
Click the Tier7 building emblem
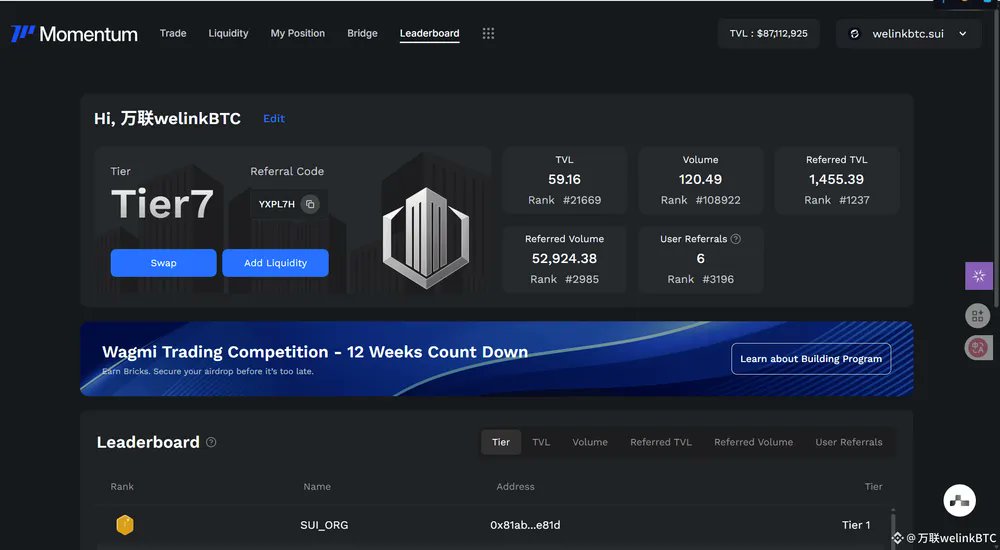426,237
